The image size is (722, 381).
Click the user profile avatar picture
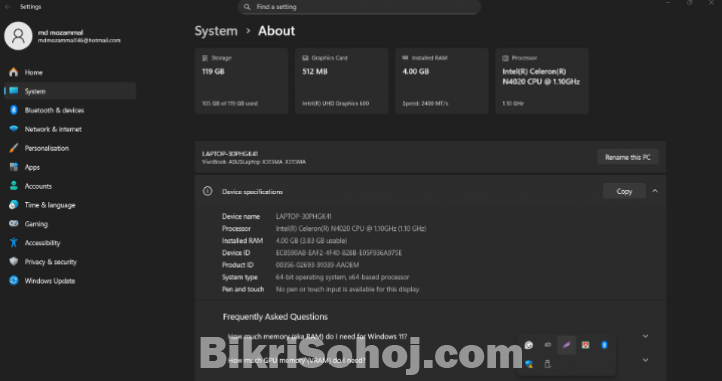click(x=18, y=36)
